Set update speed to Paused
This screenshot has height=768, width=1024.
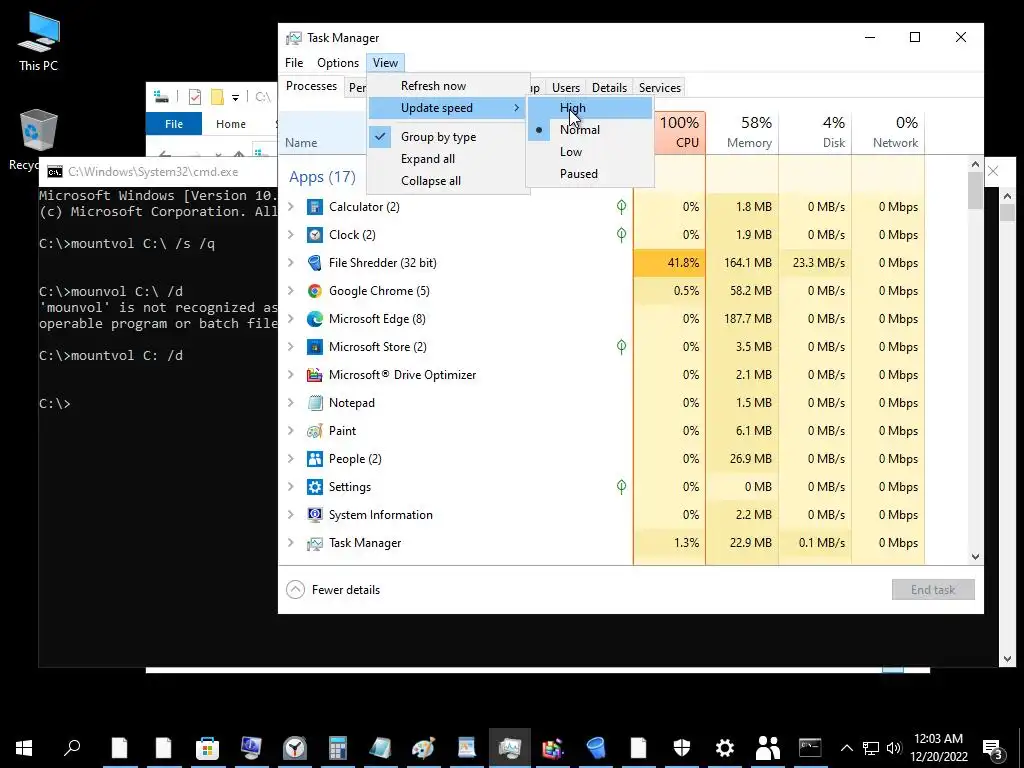pyautogui.click(x=590, y=174)
